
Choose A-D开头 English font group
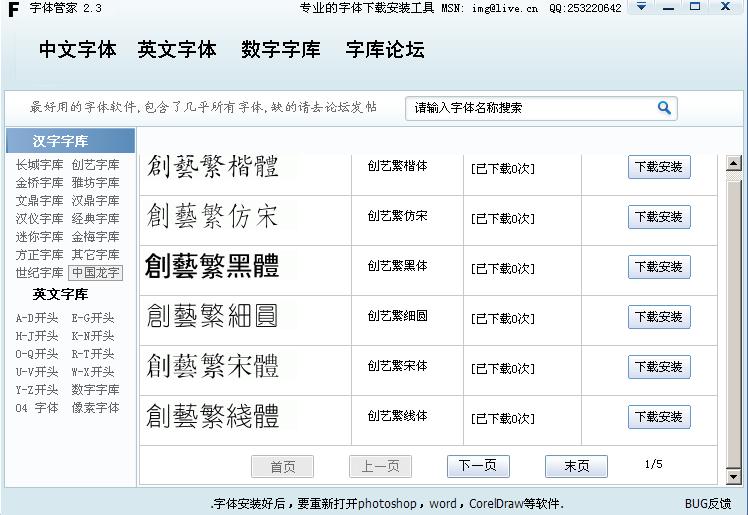[x=37, y=318]
